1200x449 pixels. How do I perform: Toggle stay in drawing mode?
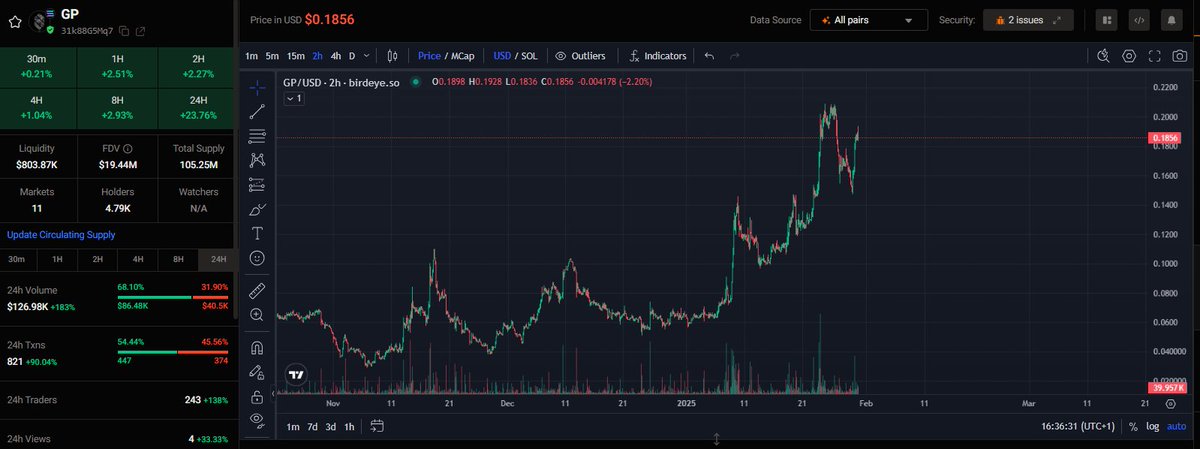pos(257,372)
